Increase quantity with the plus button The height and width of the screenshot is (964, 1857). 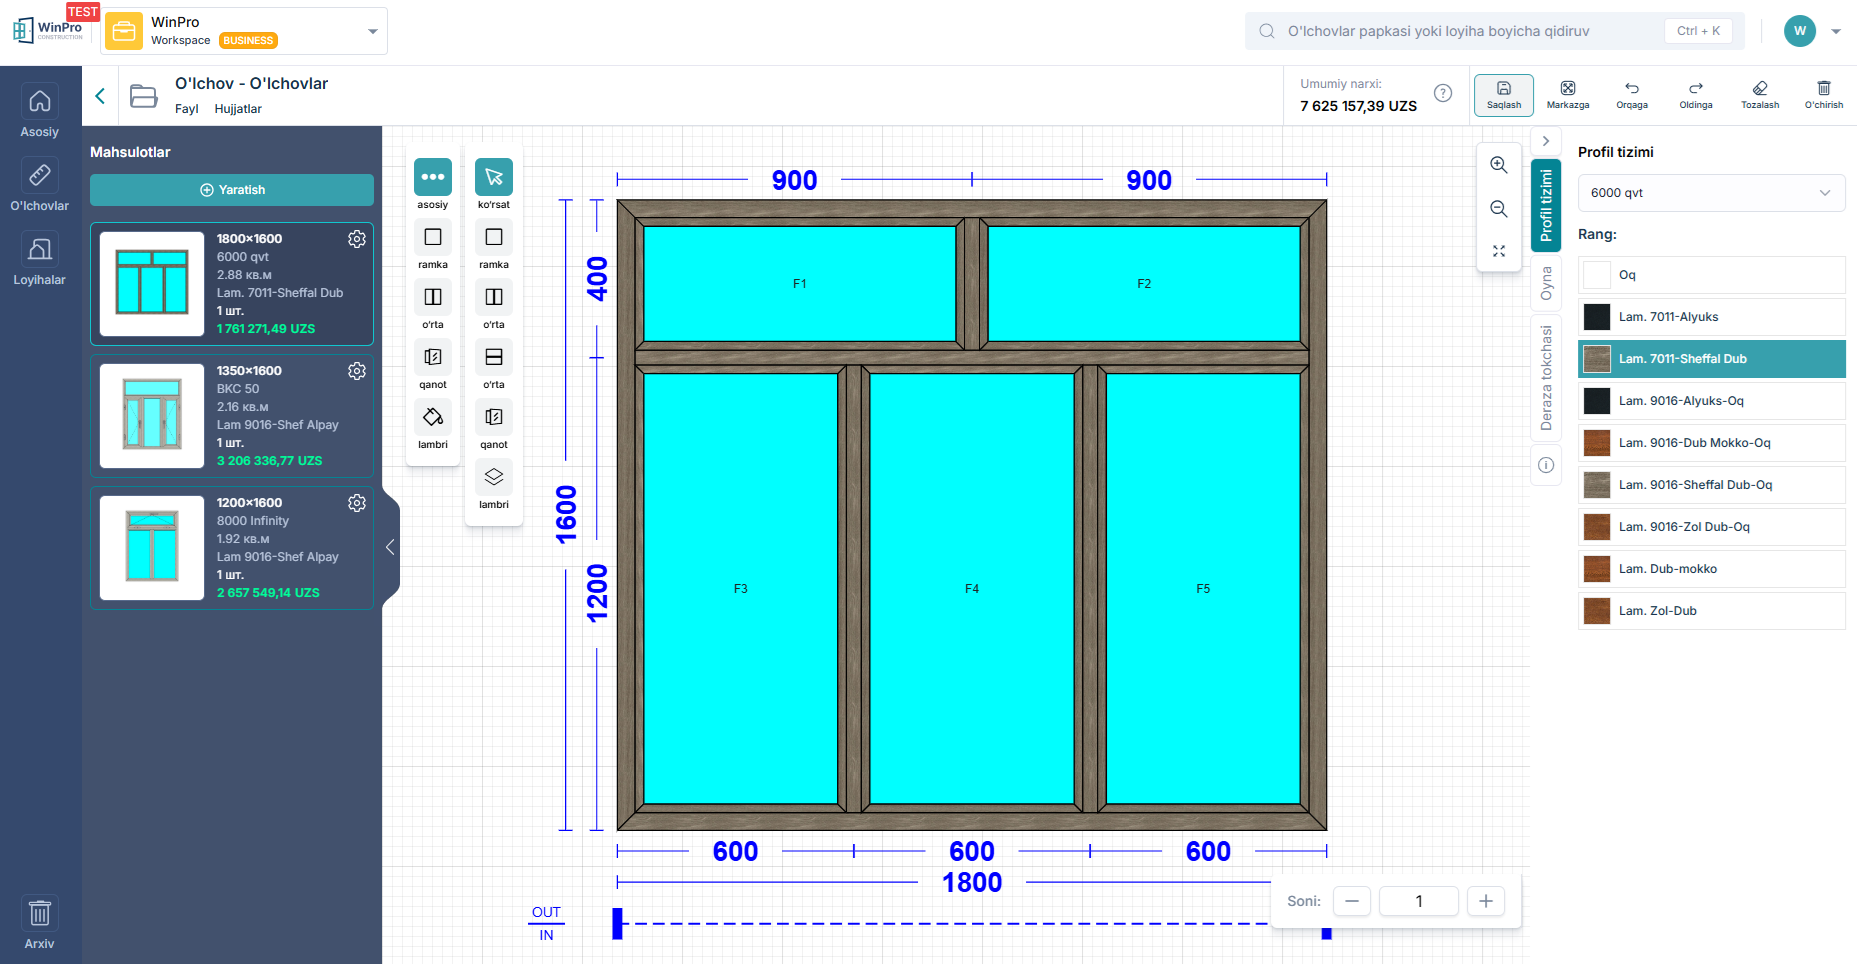point(1485,901)
